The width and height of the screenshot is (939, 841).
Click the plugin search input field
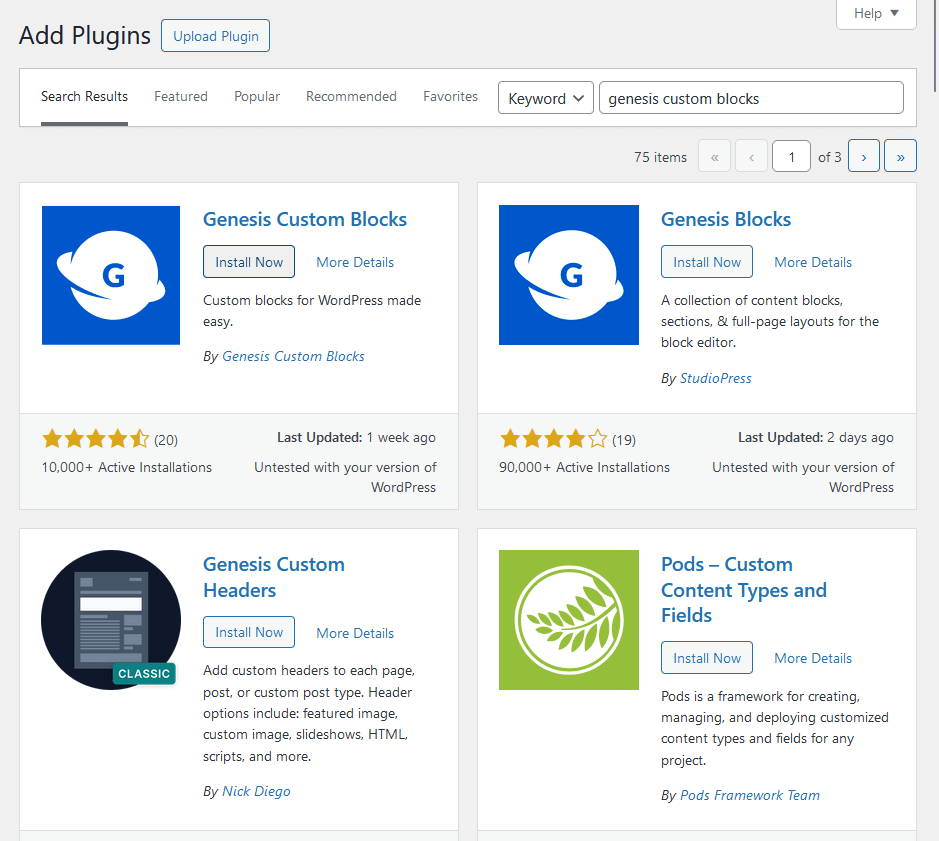click(751, 98)
